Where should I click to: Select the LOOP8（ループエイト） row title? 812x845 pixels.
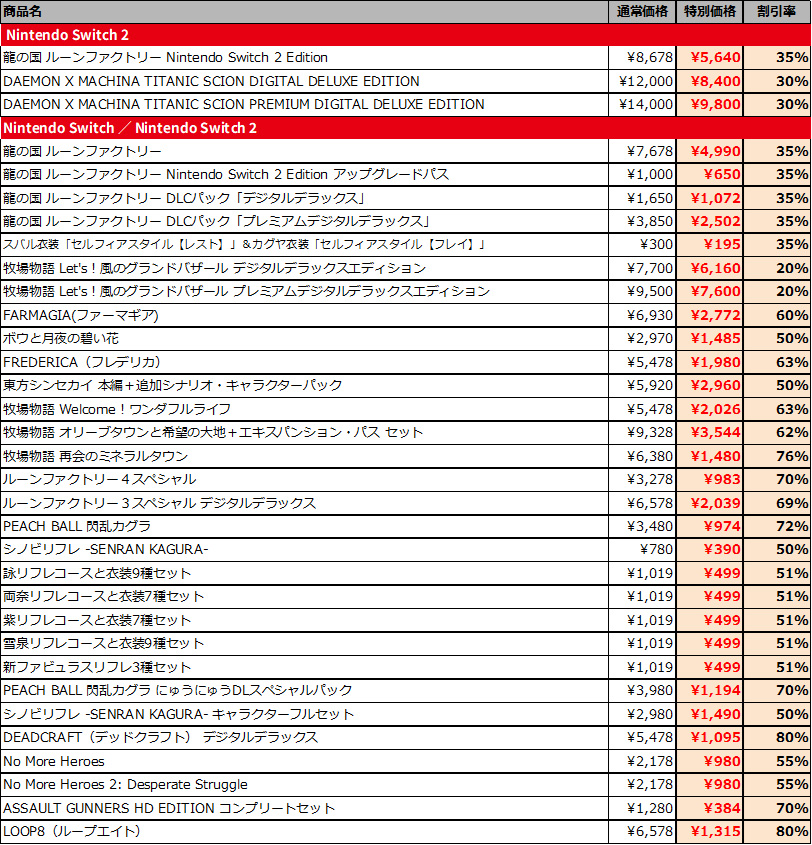click(x=72, y=832)
